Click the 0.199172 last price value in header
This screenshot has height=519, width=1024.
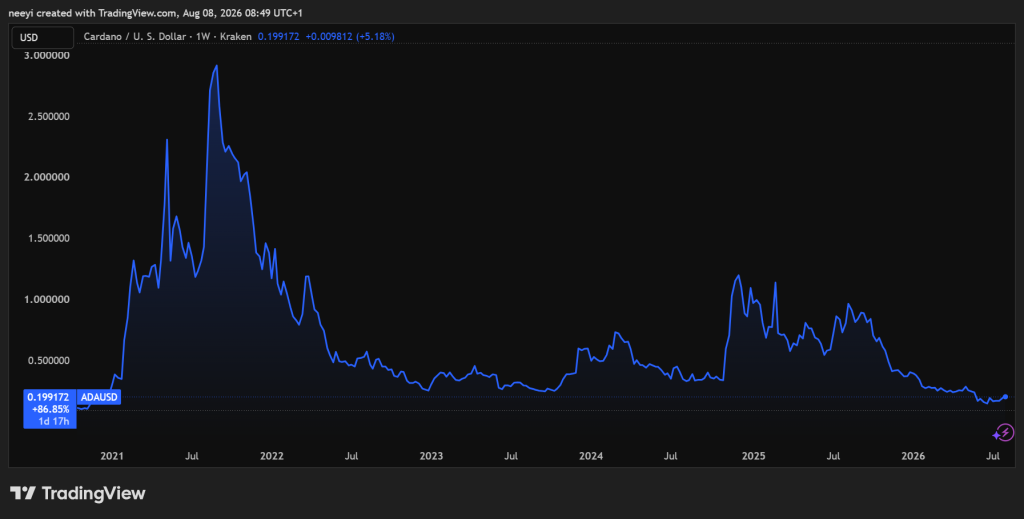pos(278,37)
